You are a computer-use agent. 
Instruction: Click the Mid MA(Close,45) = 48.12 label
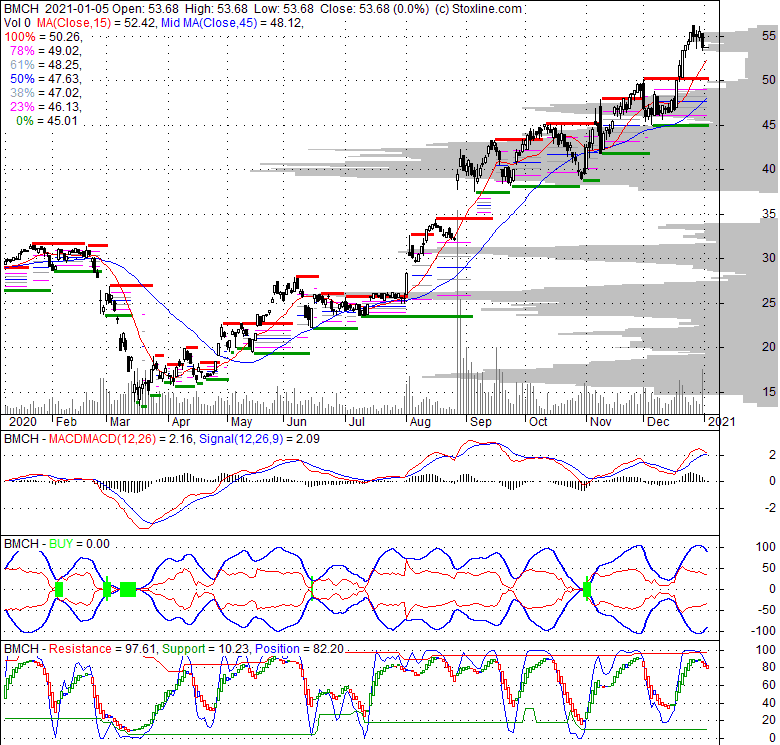click(x=231, y=23)
